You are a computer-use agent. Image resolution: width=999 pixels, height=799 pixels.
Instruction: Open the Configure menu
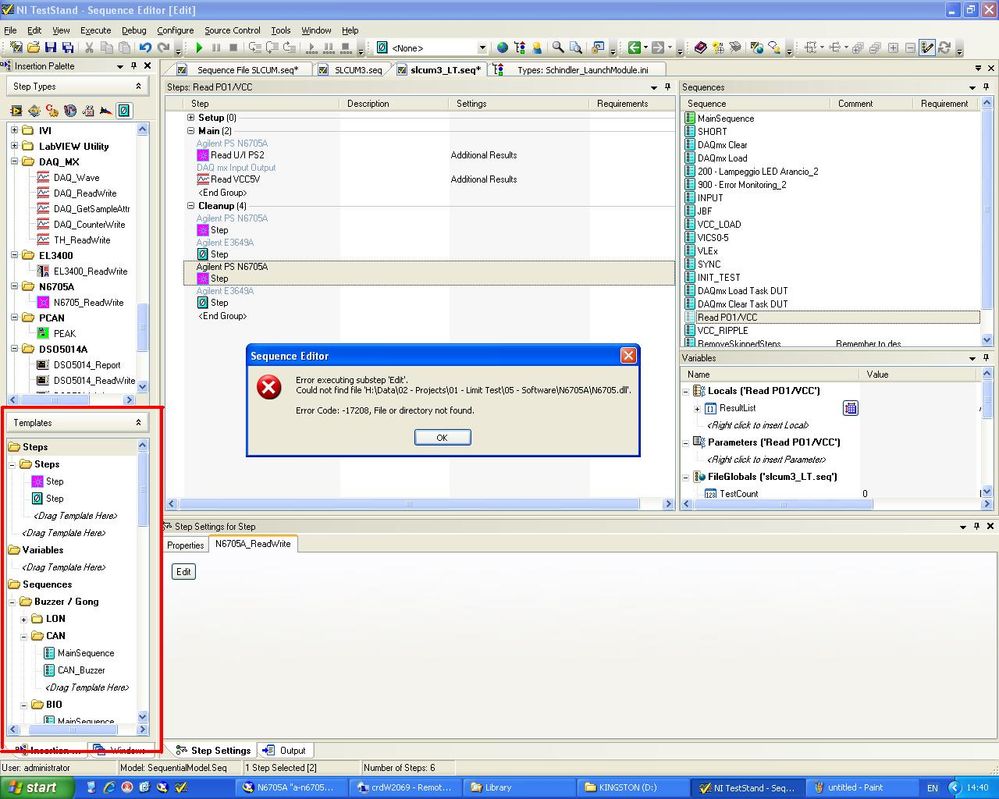coord(175,30)
